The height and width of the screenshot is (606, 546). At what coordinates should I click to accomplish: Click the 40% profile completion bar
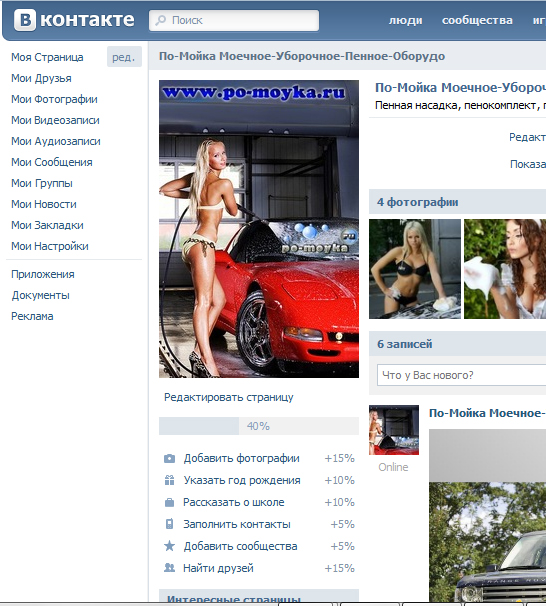(x=259, y=426)
